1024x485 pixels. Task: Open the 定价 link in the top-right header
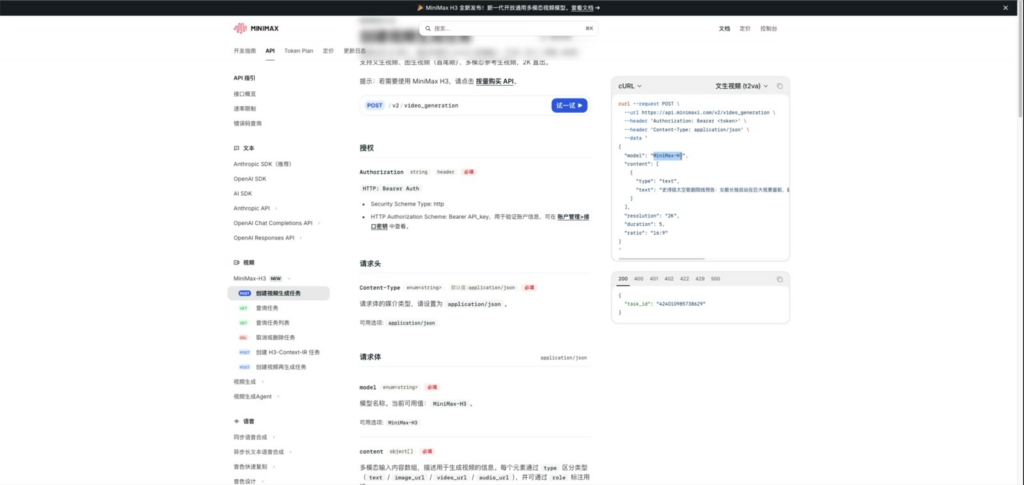pyautogui.click(x=745, y=29)
